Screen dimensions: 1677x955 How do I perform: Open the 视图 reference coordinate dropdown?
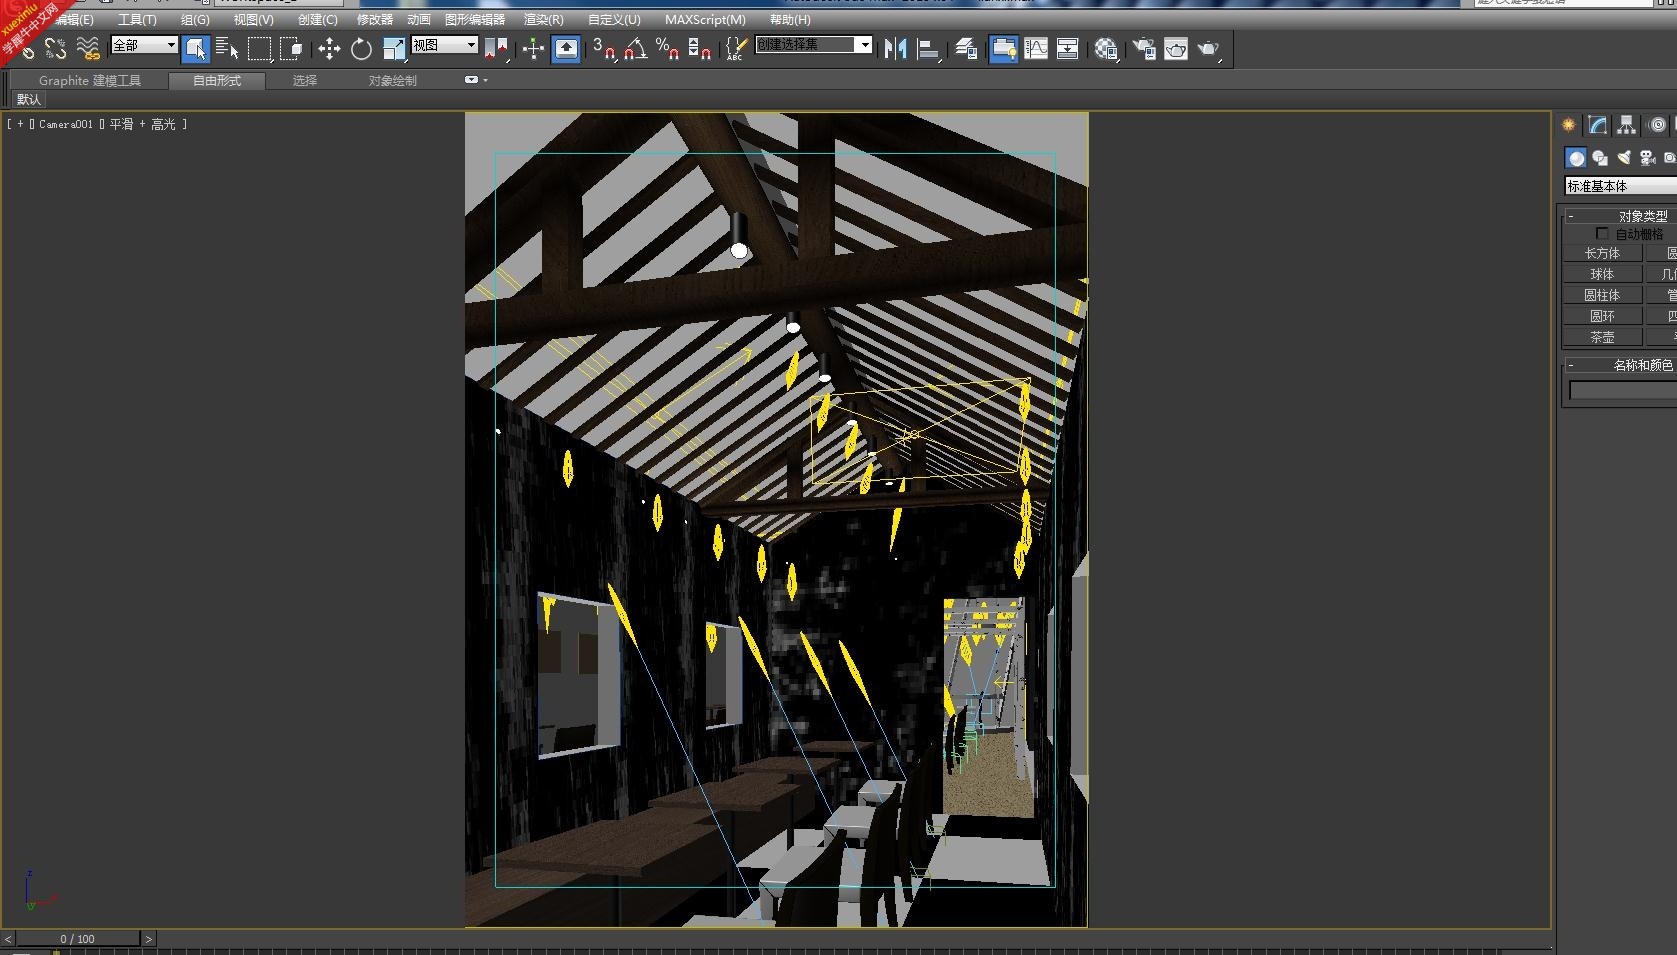pos(444,45)
